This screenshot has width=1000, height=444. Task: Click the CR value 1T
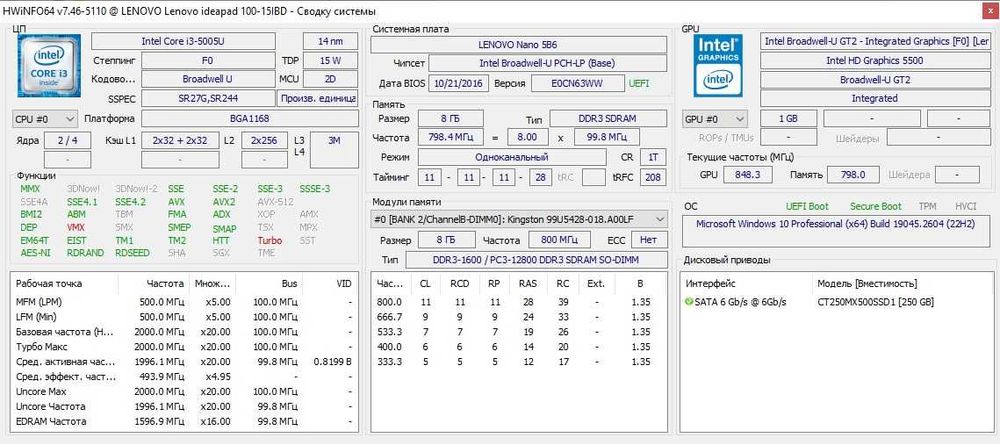(x=652, y=157)
